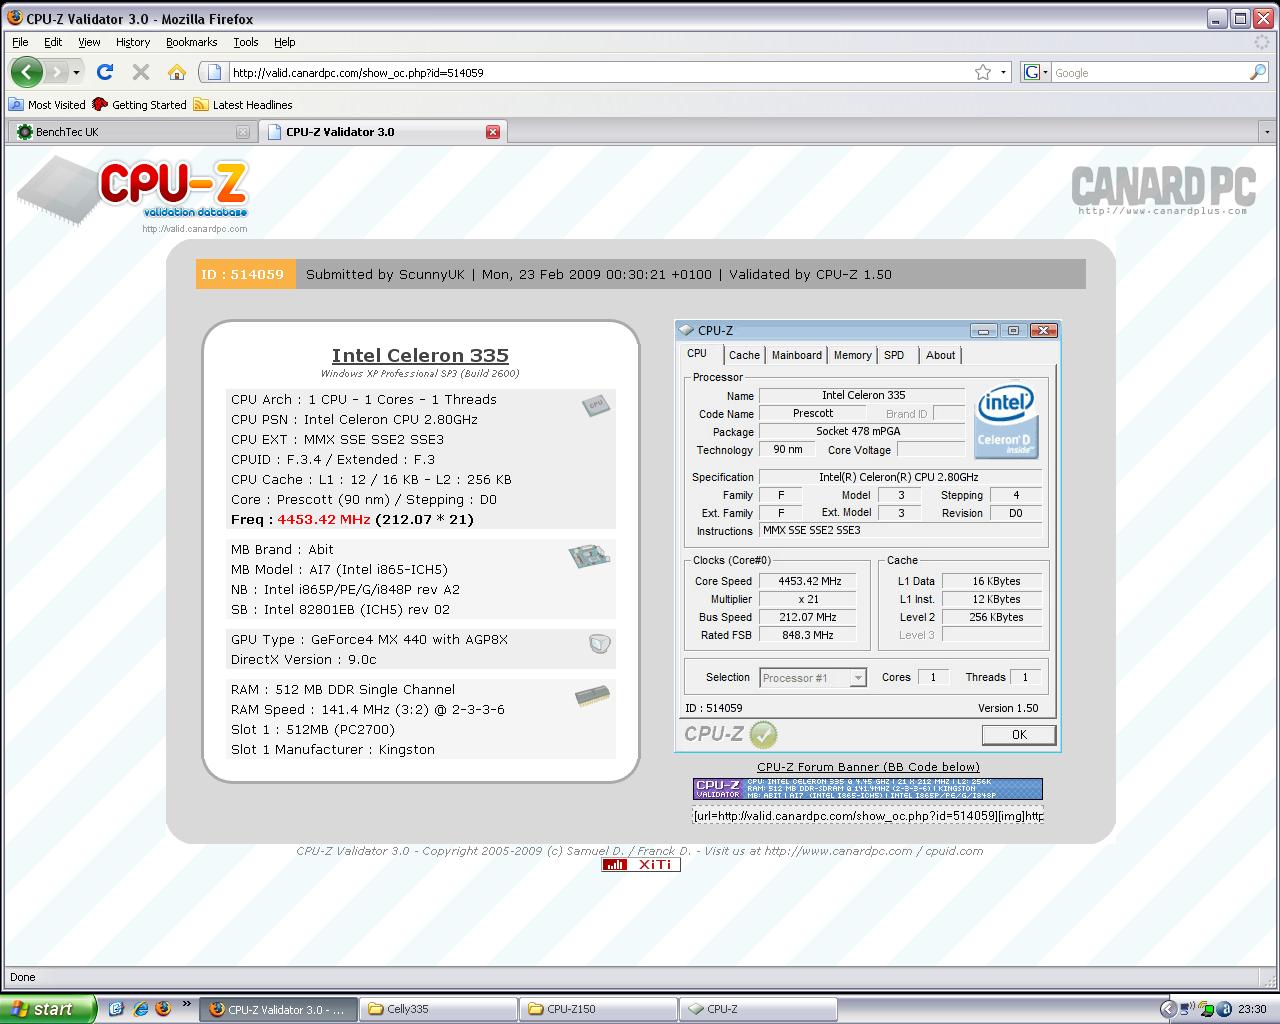Select the Cache tab in CPU-Z
Viewport: 1280px width, 1024px height.
click(x=744, y=355)
